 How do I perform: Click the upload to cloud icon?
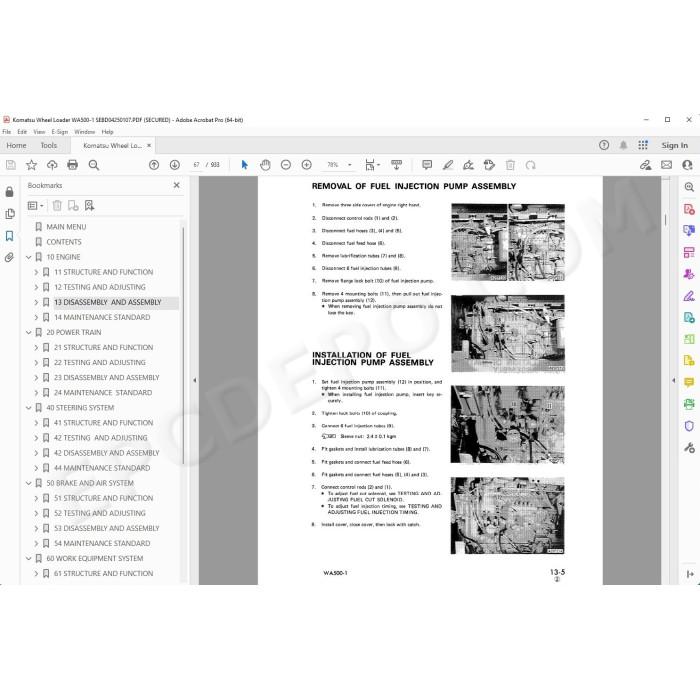[52, 165]
